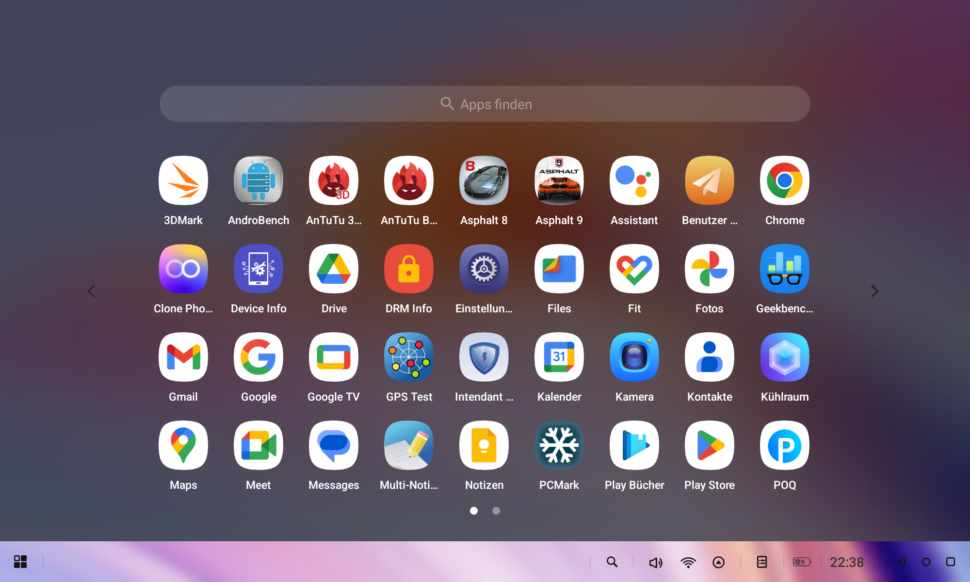The width and height of the screenshot is (970, 582).
Task: Launch Chrome browser
Action: coord(784,181)
